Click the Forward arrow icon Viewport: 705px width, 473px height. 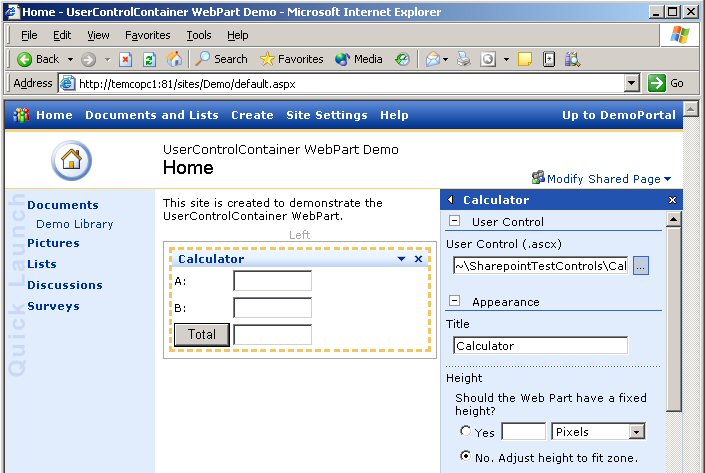pos(89,59)
